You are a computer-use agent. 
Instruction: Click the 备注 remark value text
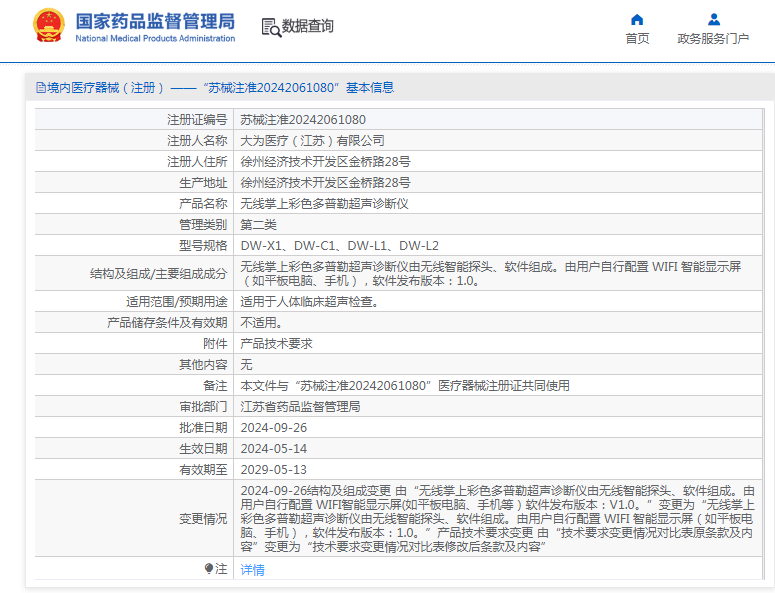click(405, 385)
